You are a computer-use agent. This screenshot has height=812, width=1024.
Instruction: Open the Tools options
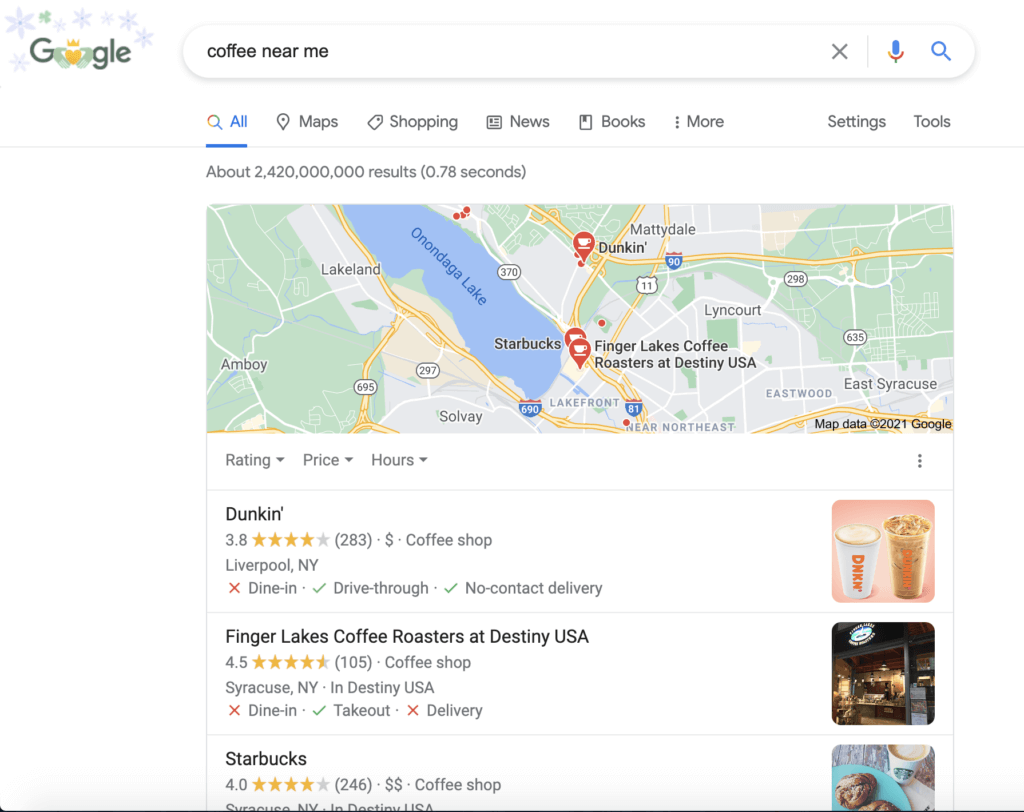point(931,121)
